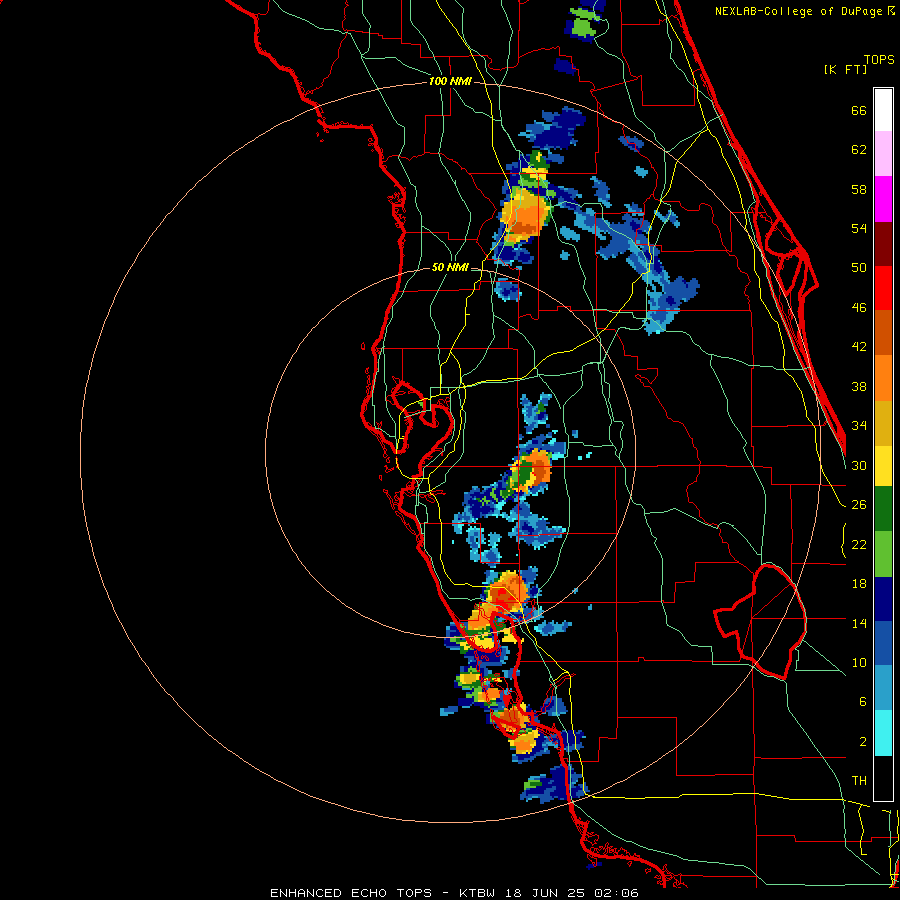
Task: Click the Lake Okeechobee outline on map
Action: click(761, 621)
